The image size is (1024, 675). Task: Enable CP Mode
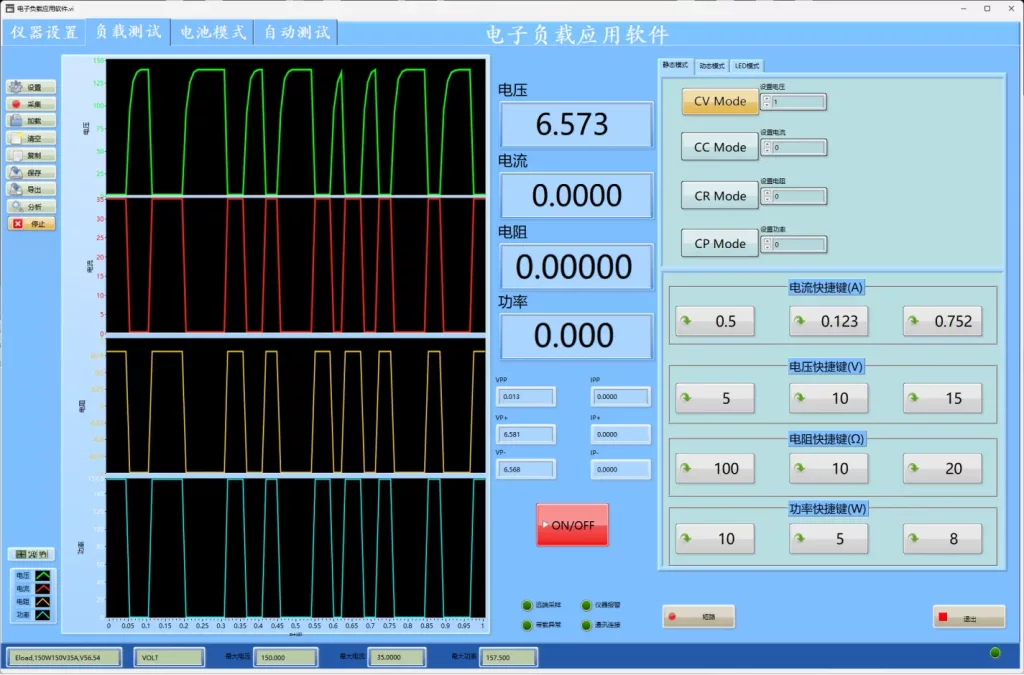point(720,243)
